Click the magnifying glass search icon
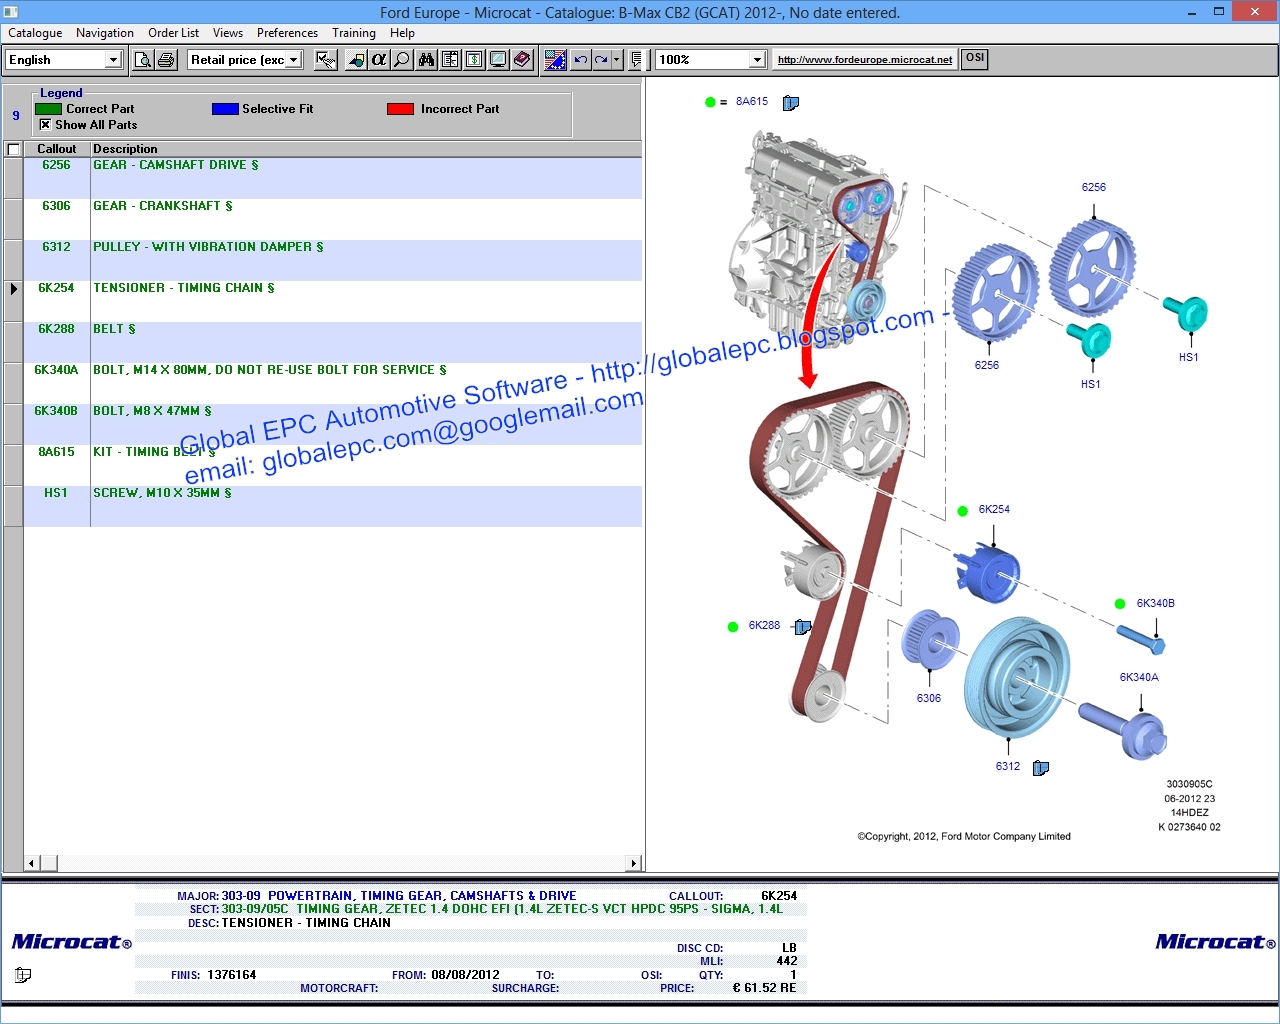Screen dimensions: 1280x1024 click(402, 60)
